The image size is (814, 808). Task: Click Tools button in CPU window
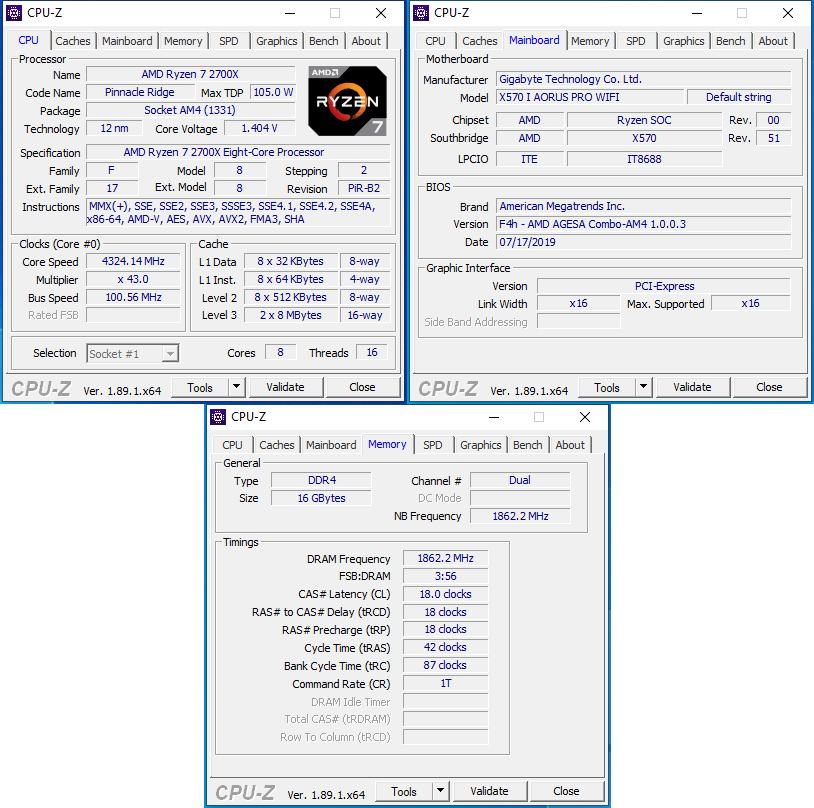tap(200, 387)
